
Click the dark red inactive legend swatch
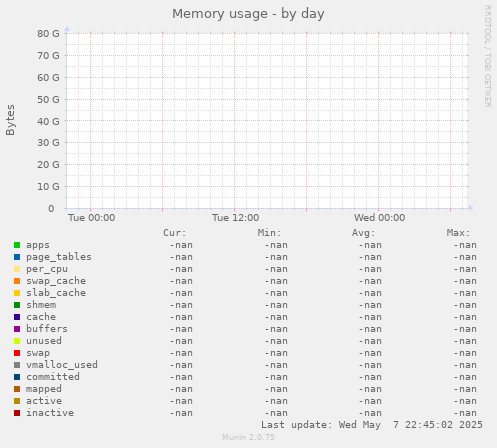(x=17, y=413)
